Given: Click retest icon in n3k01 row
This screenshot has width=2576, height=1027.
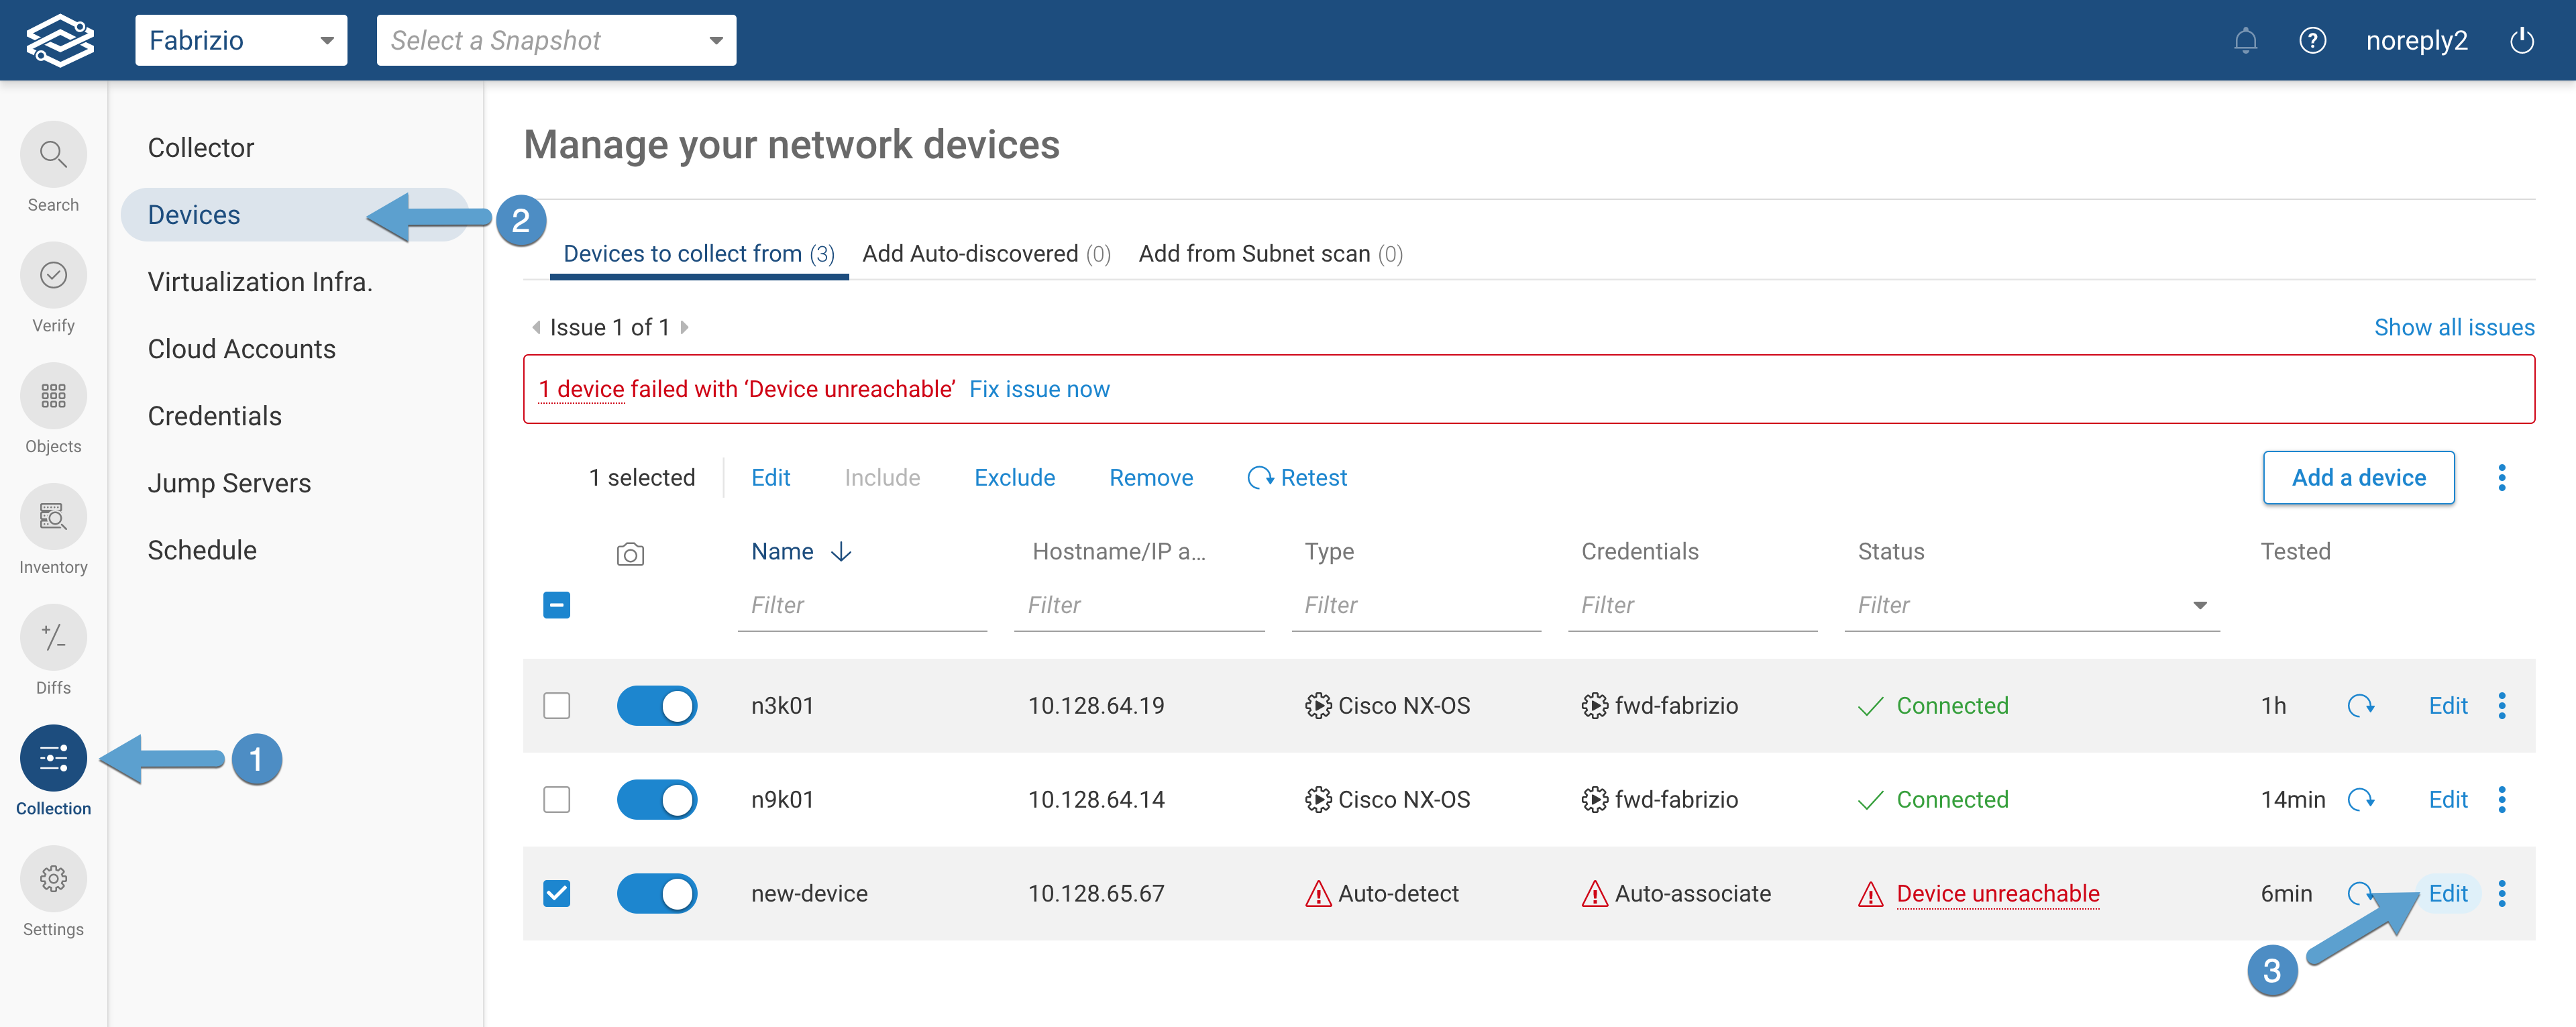Looking at the screenshot, I should 2360,706.
